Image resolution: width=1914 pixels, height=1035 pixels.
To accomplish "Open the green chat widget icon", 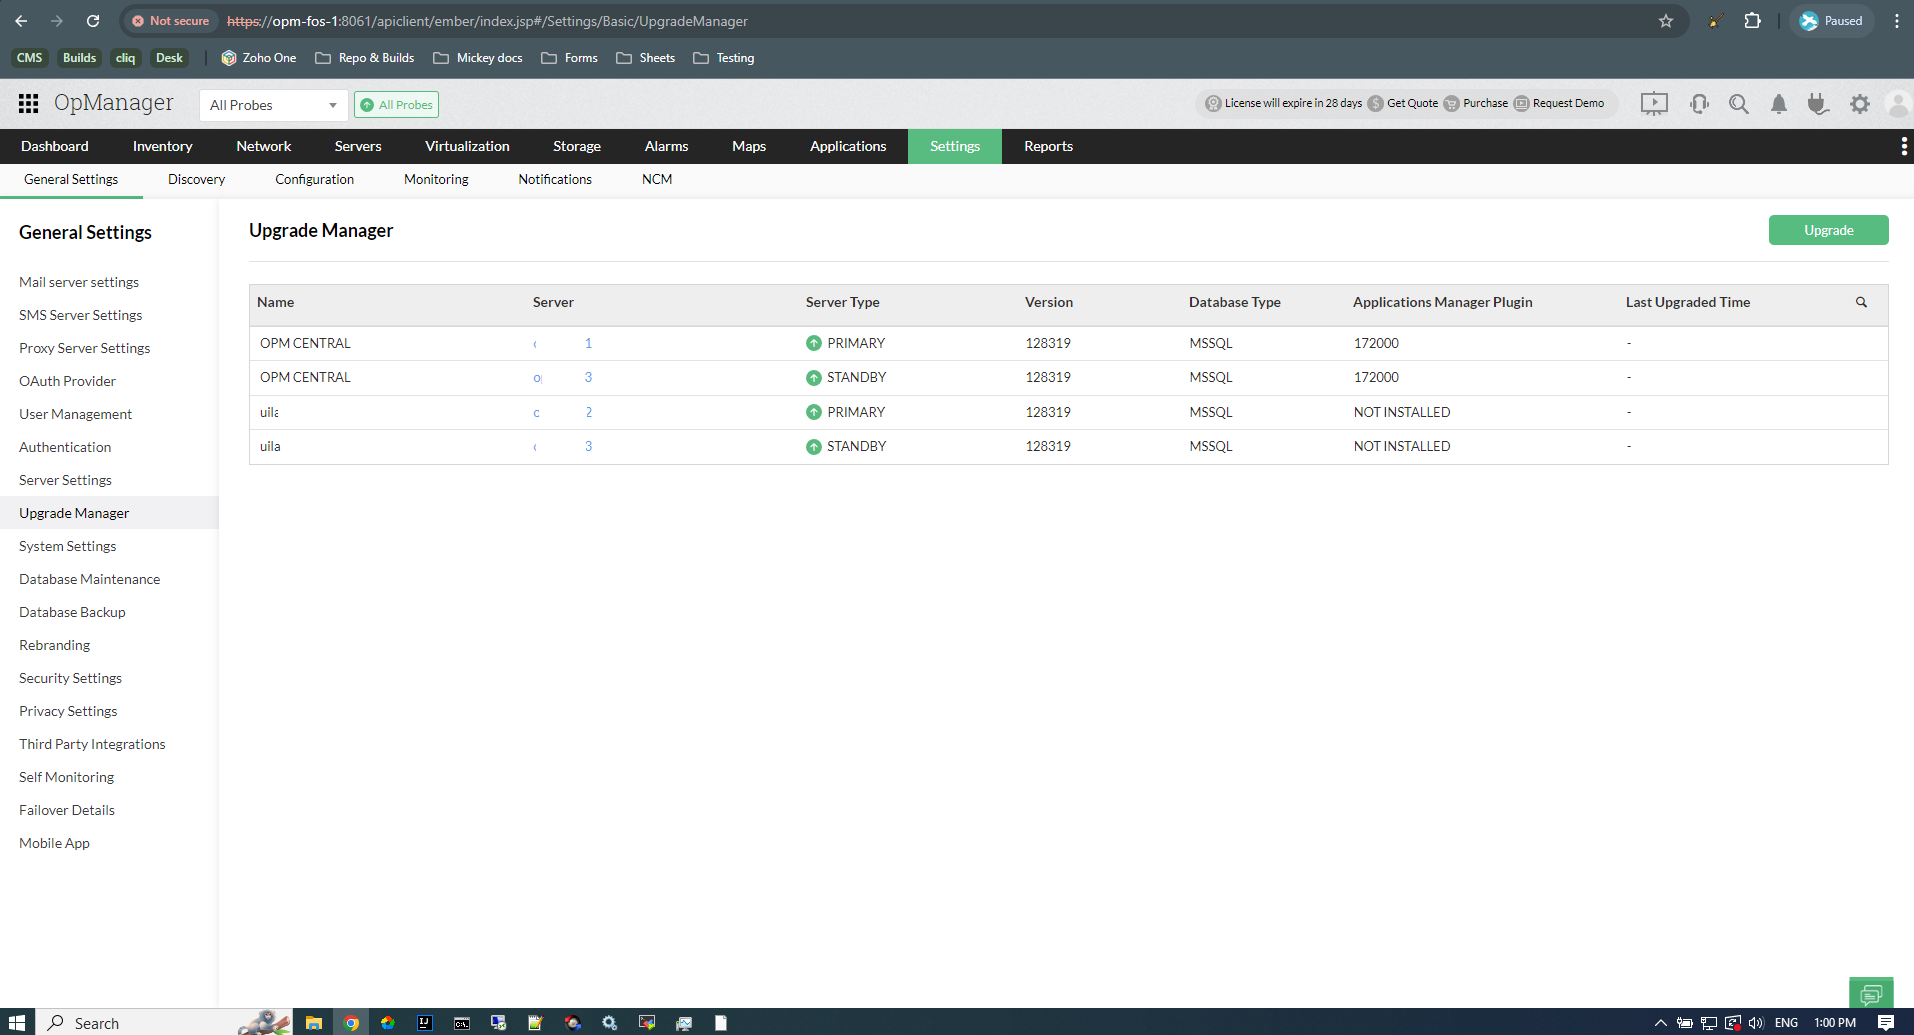I will click(1871, 993).
